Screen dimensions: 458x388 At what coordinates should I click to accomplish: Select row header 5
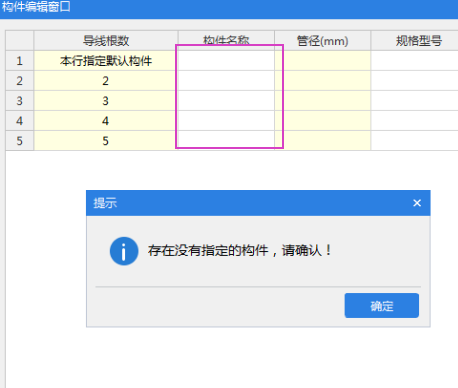pyautogui.click(x=20, y=141)
